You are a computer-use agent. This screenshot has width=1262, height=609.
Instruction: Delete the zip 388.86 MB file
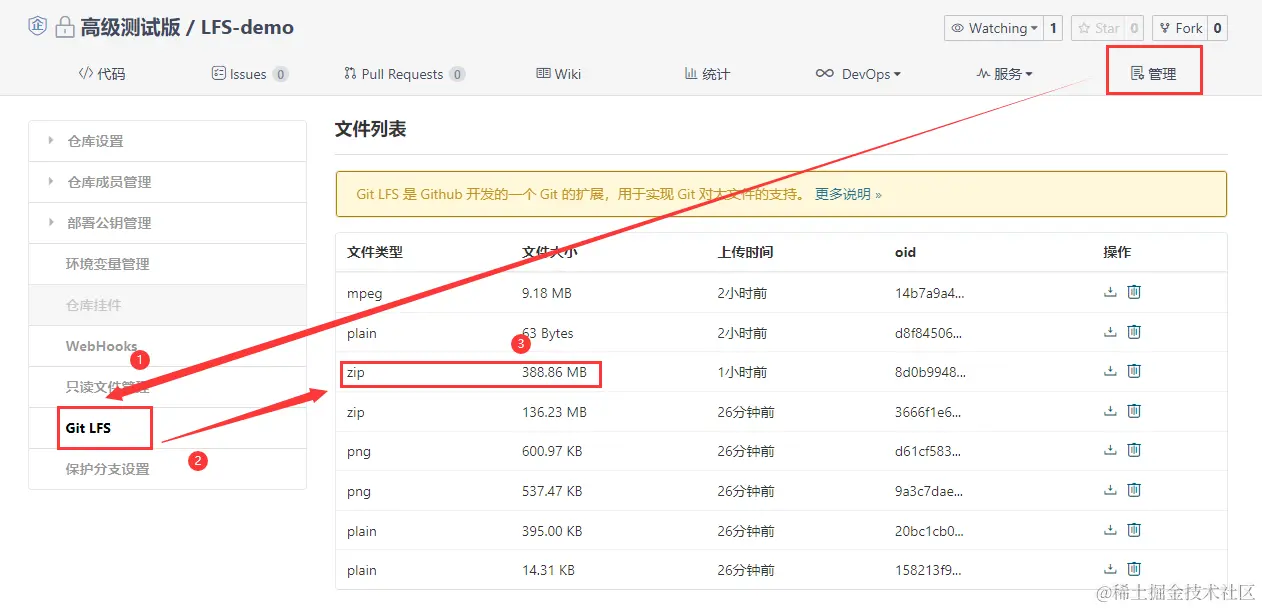click(1134, 371)
